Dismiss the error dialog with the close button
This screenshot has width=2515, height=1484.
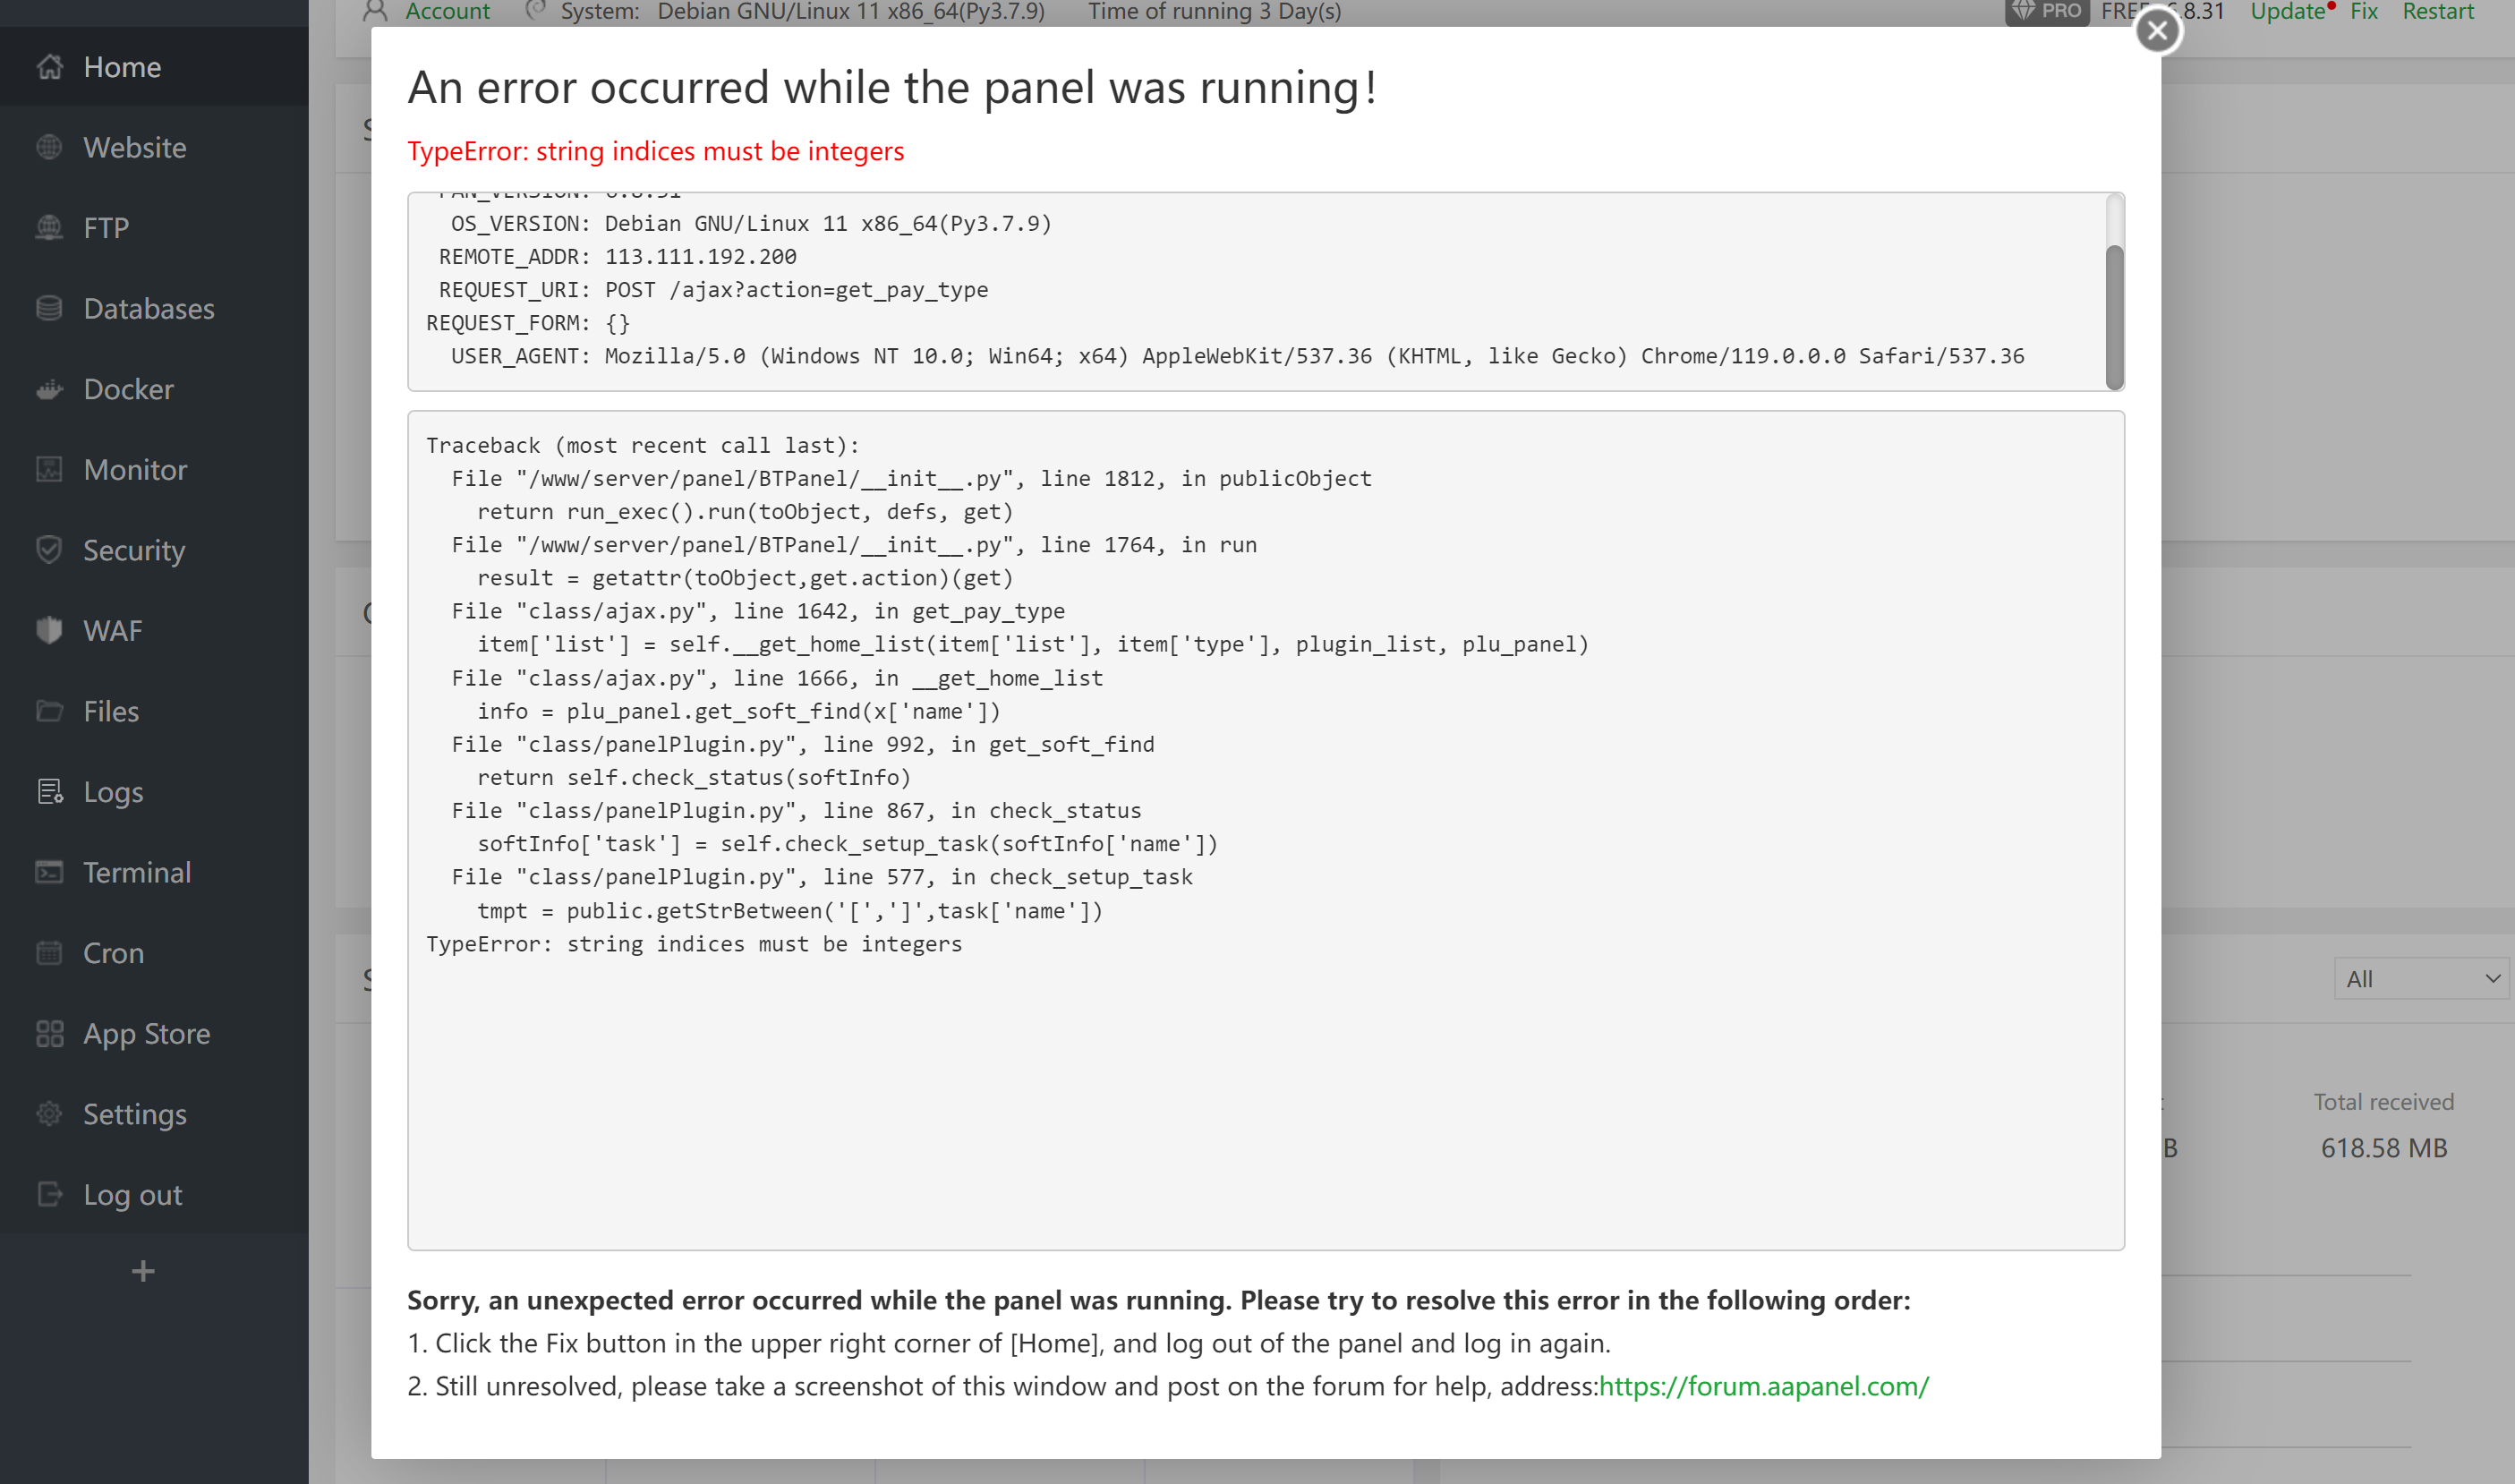point(2157,31)
